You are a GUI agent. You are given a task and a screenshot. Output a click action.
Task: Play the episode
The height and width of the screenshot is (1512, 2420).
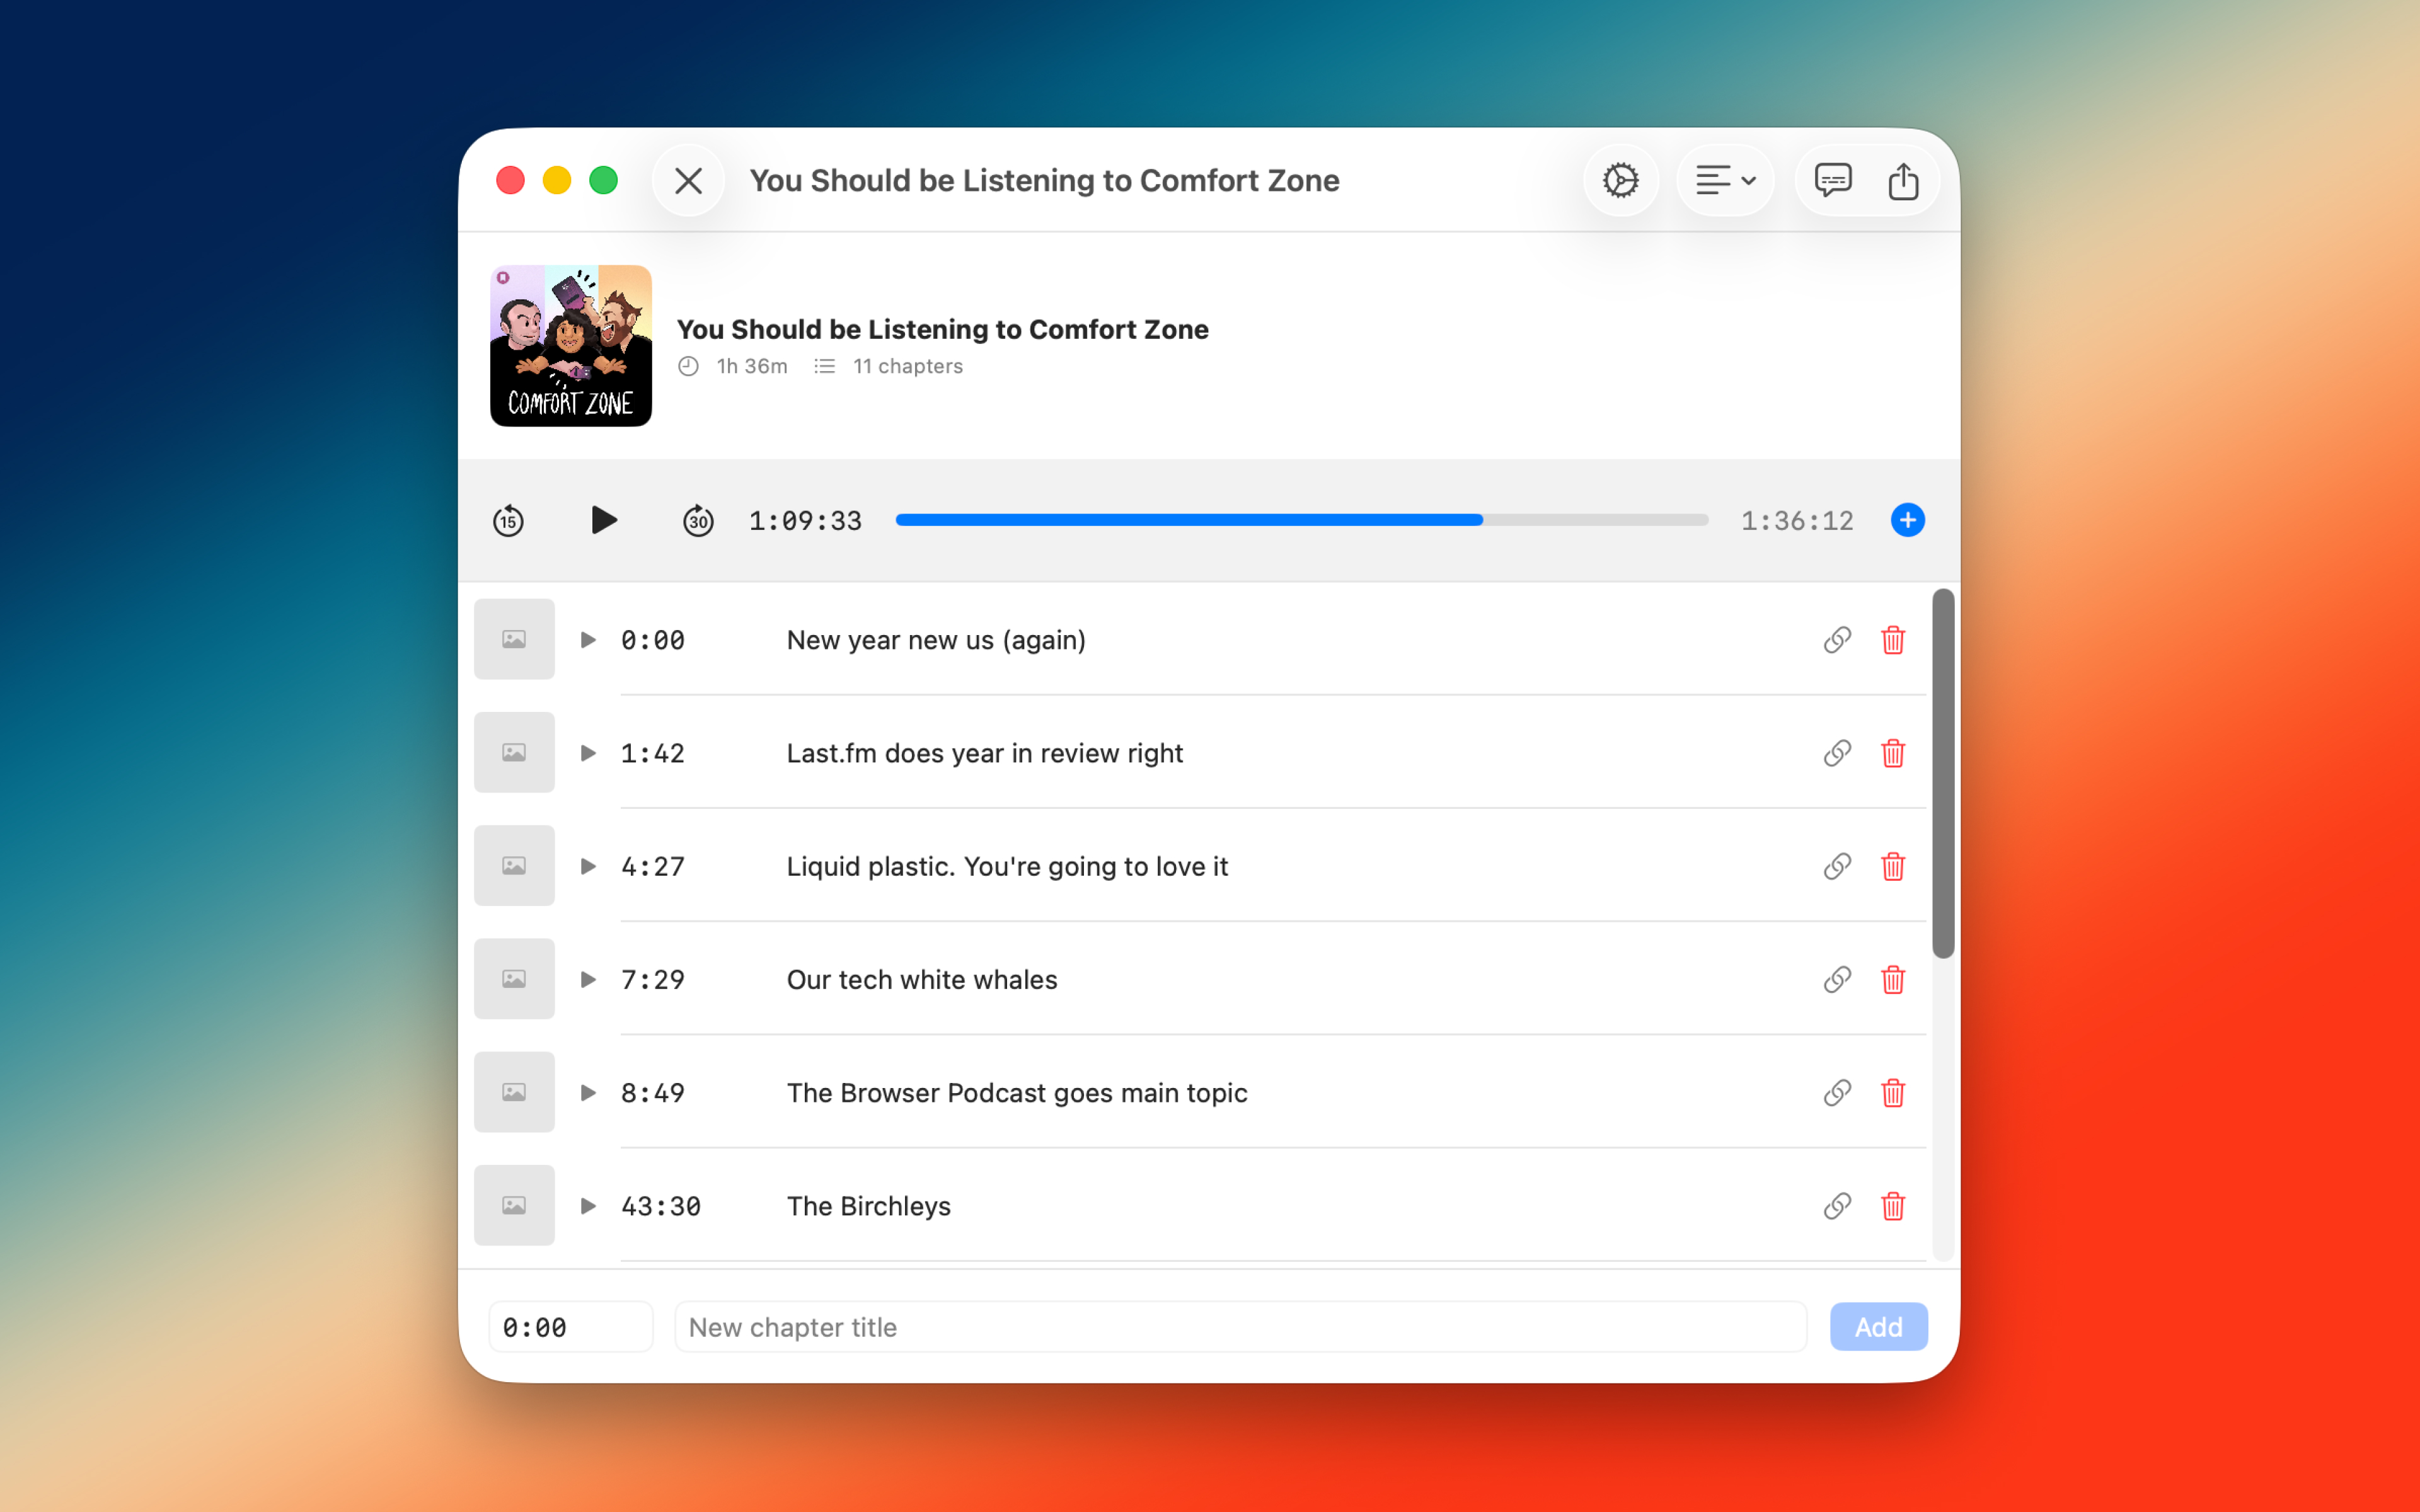tap(603, 520)
